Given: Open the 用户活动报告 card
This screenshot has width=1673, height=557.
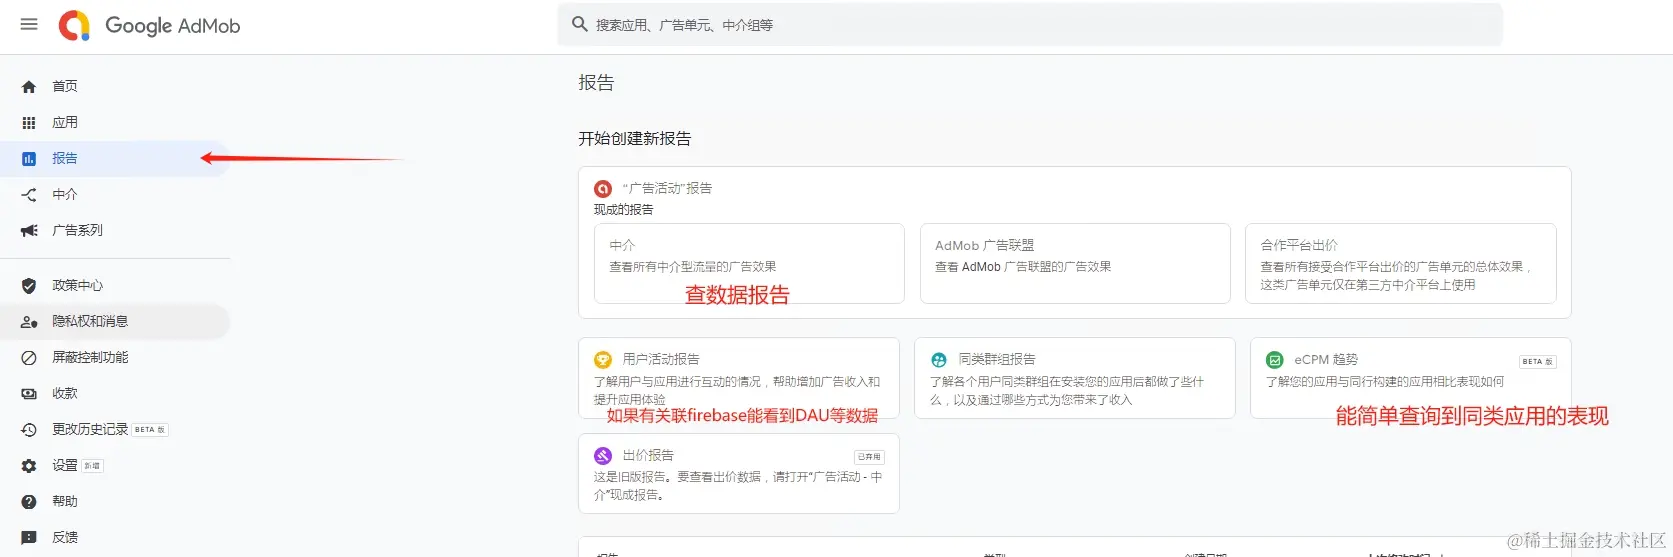Looking at the screenshot, I should tap(739, 378).
